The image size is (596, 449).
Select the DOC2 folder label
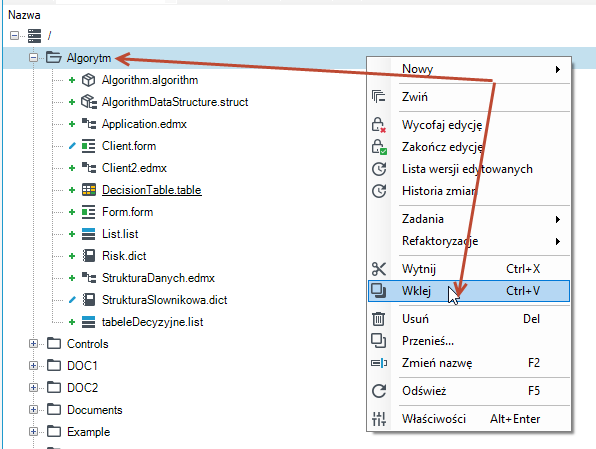[x=82, y=388]
